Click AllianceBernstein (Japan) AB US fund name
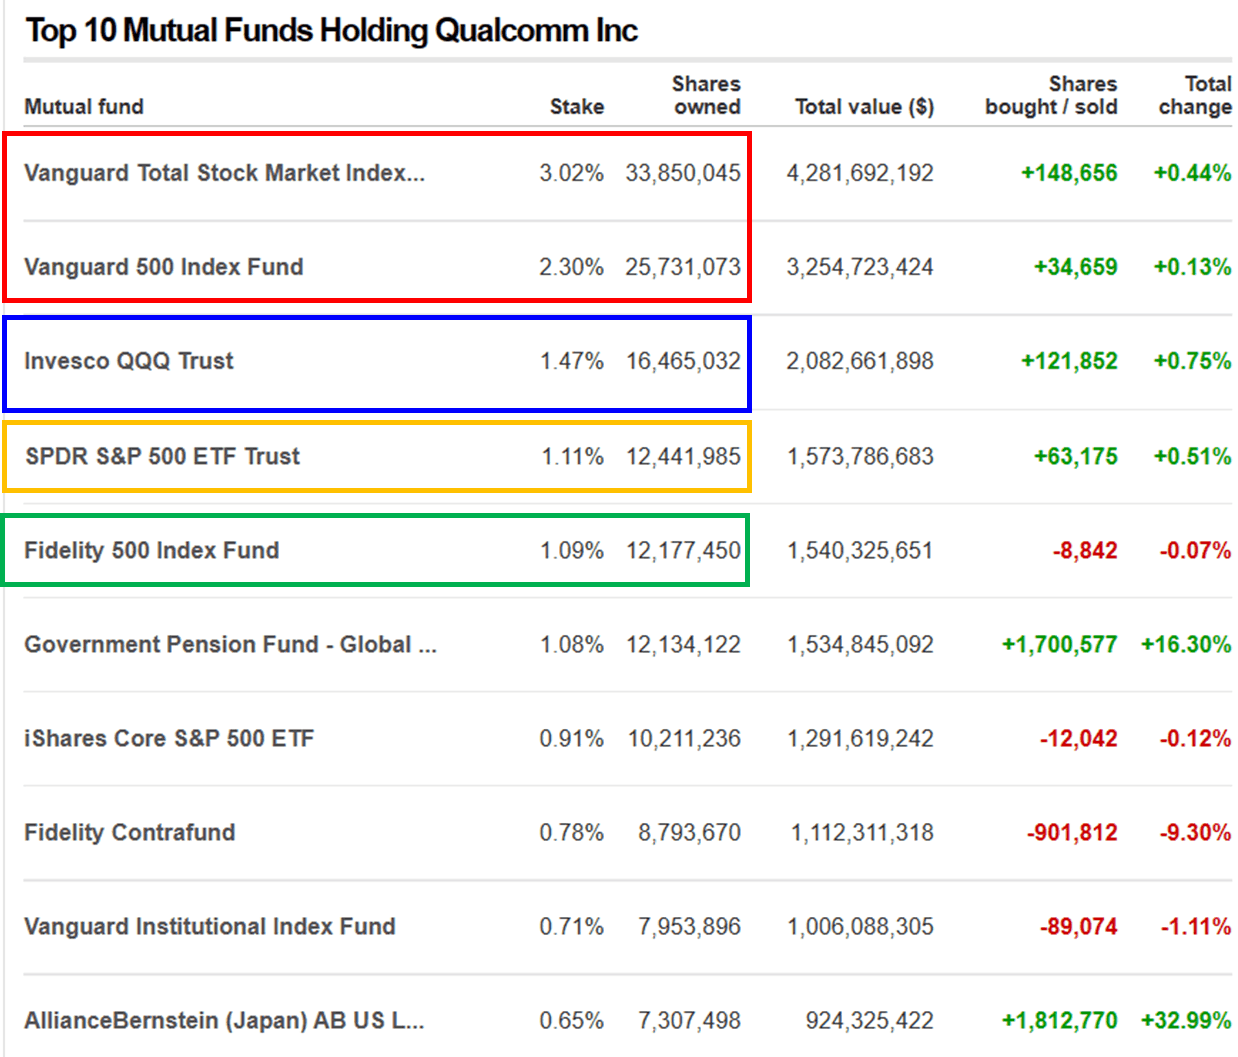The height and width of the screenshot is (1057, 1238). point(225,1020)
